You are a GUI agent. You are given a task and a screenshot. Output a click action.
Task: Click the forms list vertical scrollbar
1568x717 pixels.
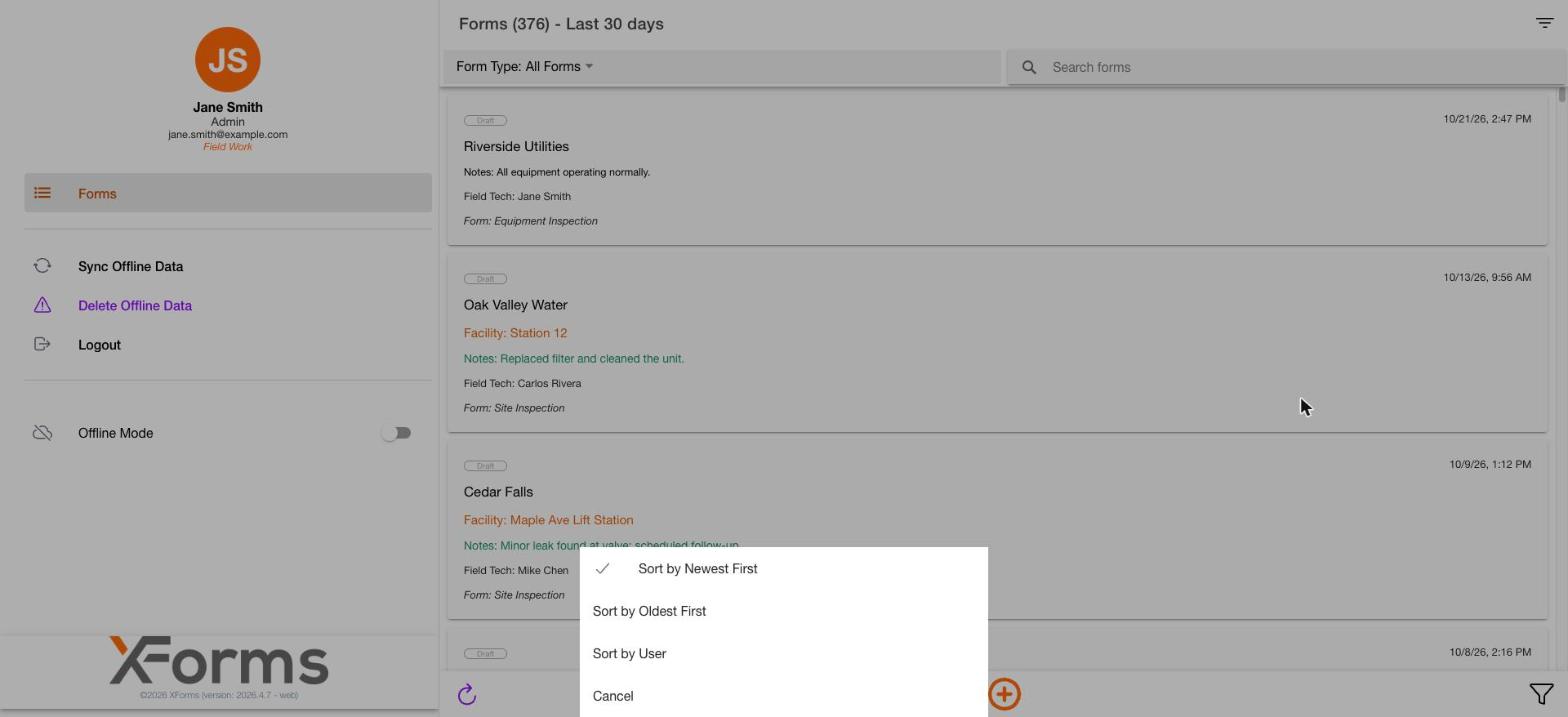(1560, 95)
